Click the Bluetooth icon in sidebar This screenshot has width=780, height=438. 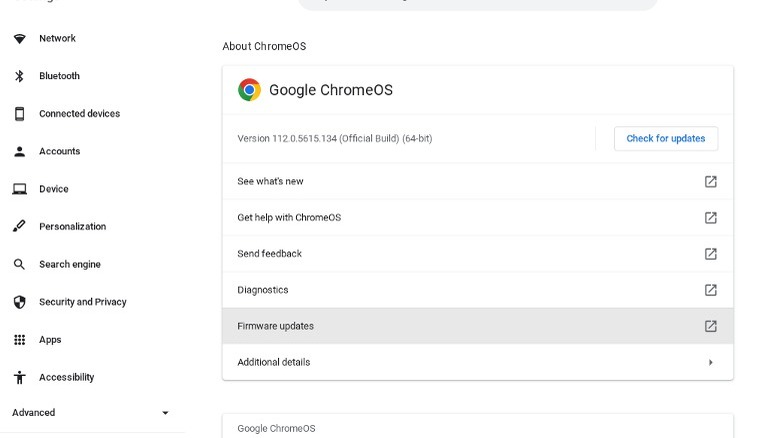point(19,76)
